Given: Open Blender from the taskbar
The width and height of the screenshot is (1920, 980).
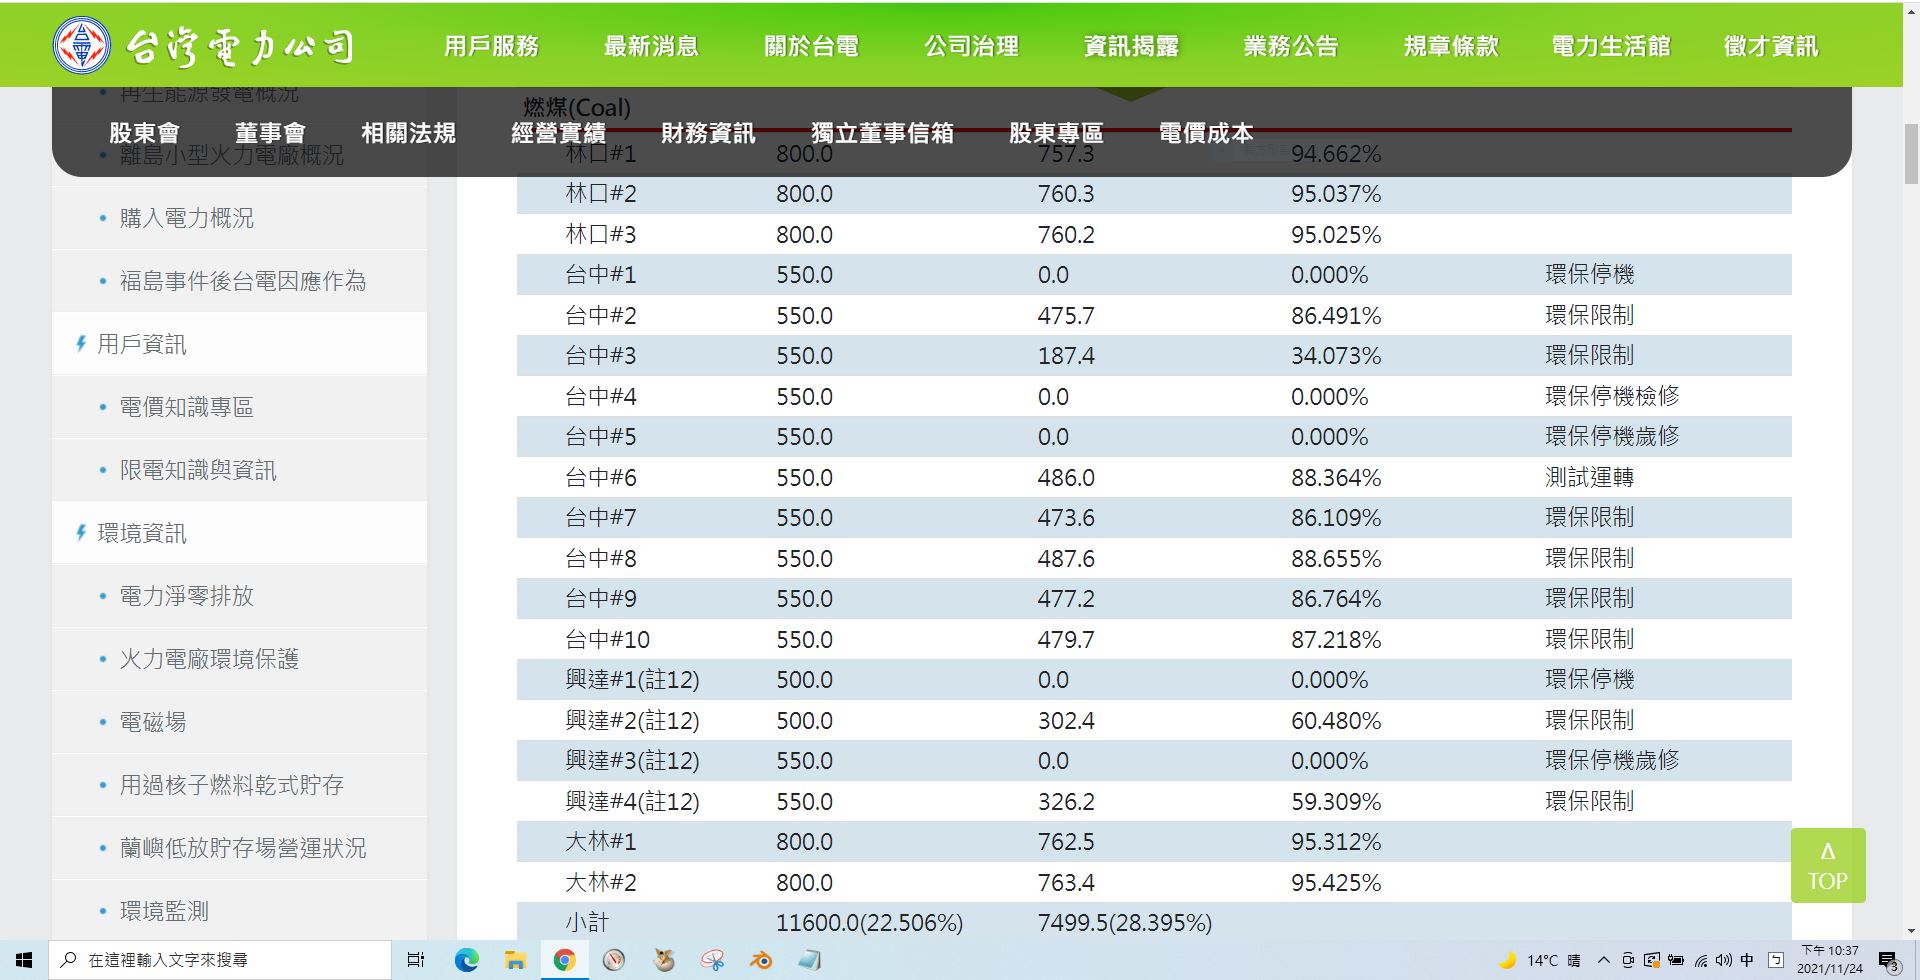Looking at the screenshot, I should [761, 960].
